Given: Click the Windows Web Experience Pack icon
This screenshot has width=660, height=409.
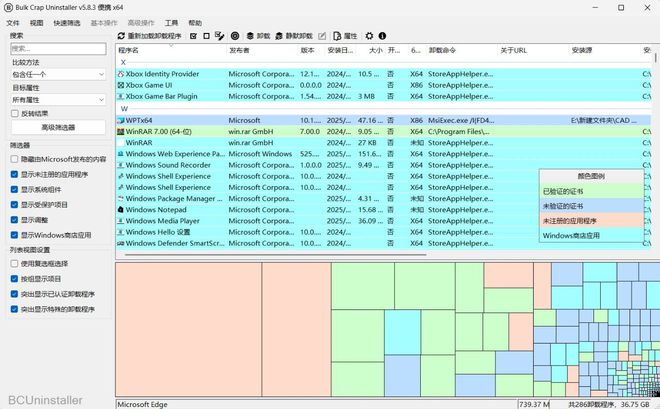Looking at the screenshot, I should 121,154.
